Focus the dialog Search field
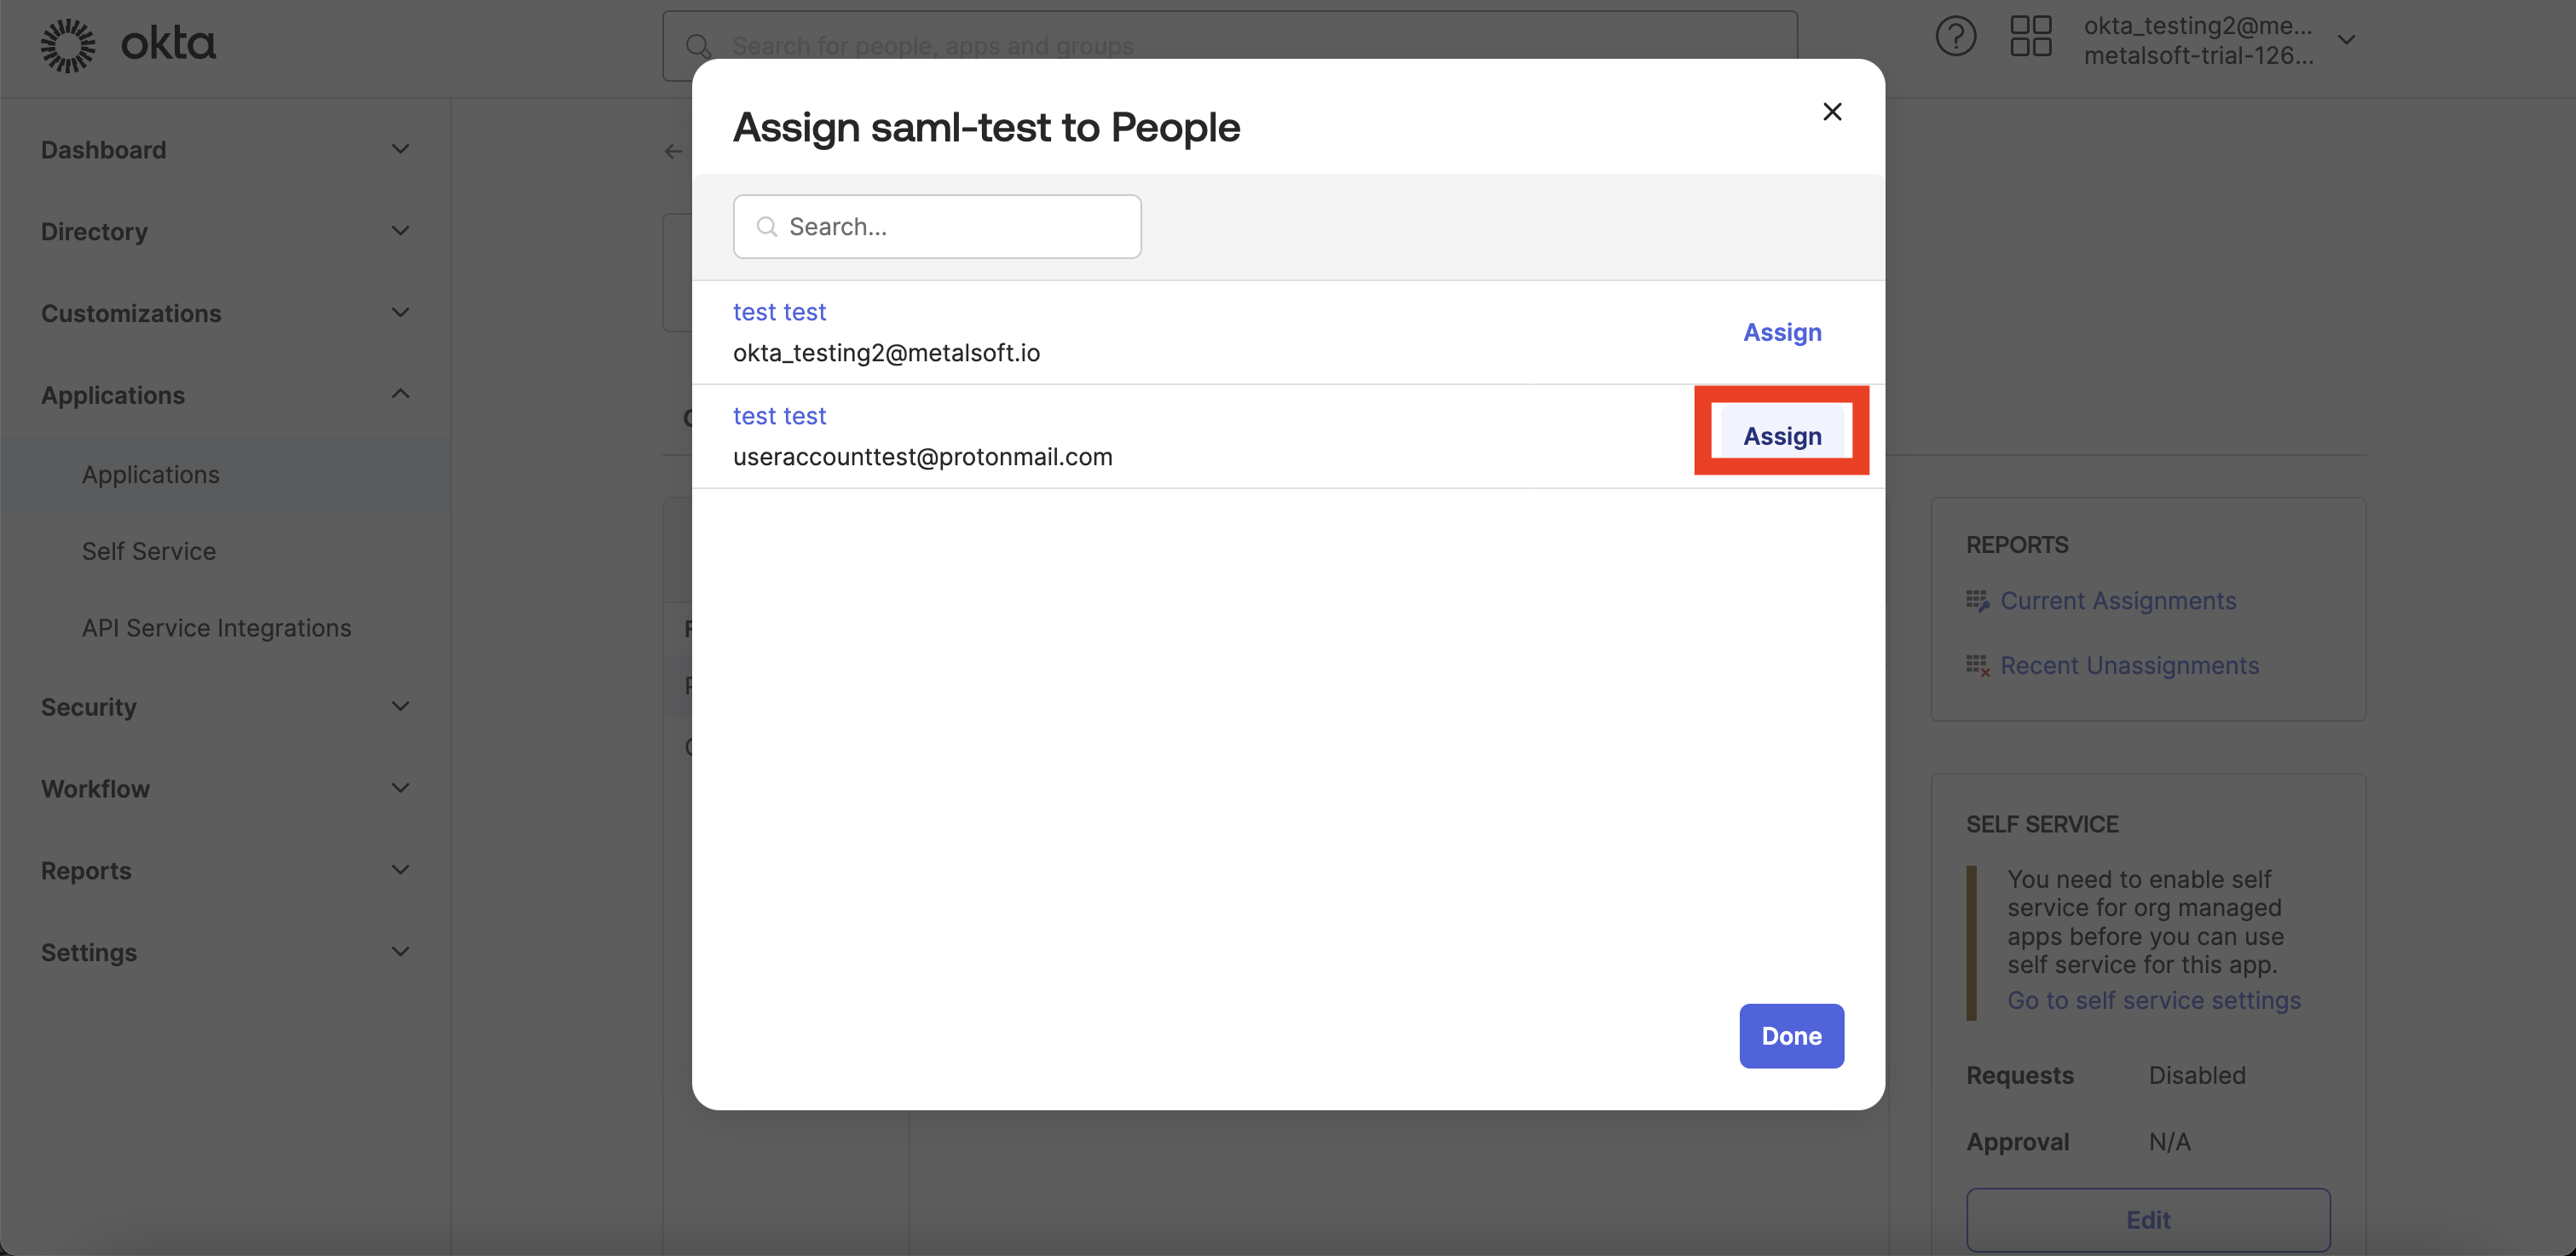The image size is (2576, 1256). [937, 227]
